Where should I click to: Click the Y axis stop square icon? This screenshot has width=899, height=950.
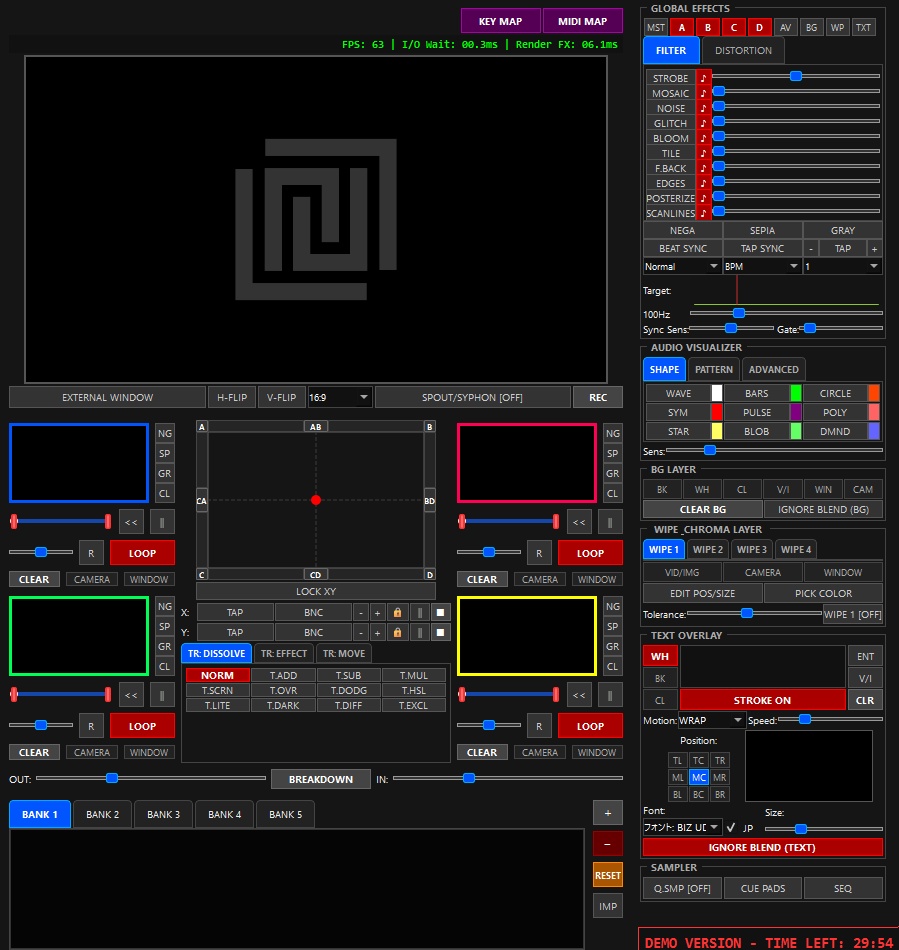[440, 633]
